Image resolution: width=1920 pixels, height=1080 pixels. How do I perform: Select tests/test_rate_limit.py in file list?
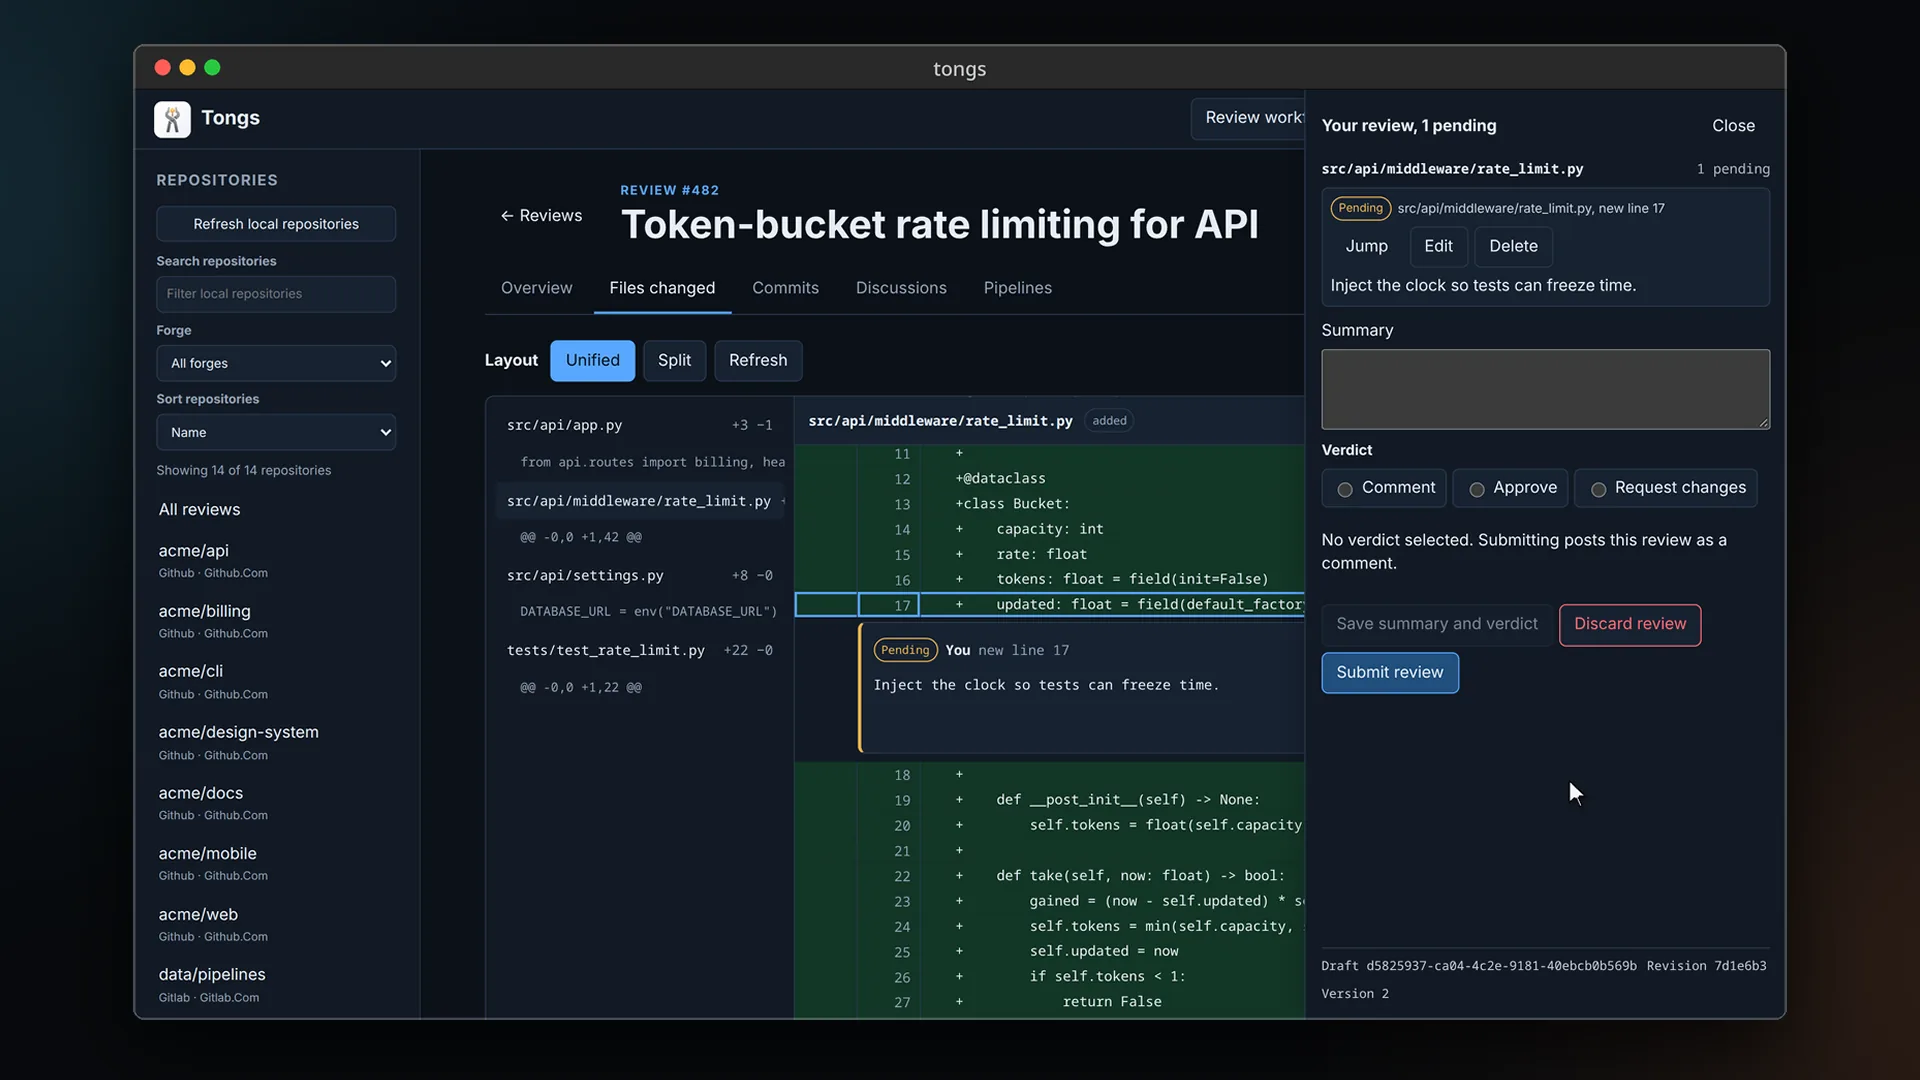[640, 650]
